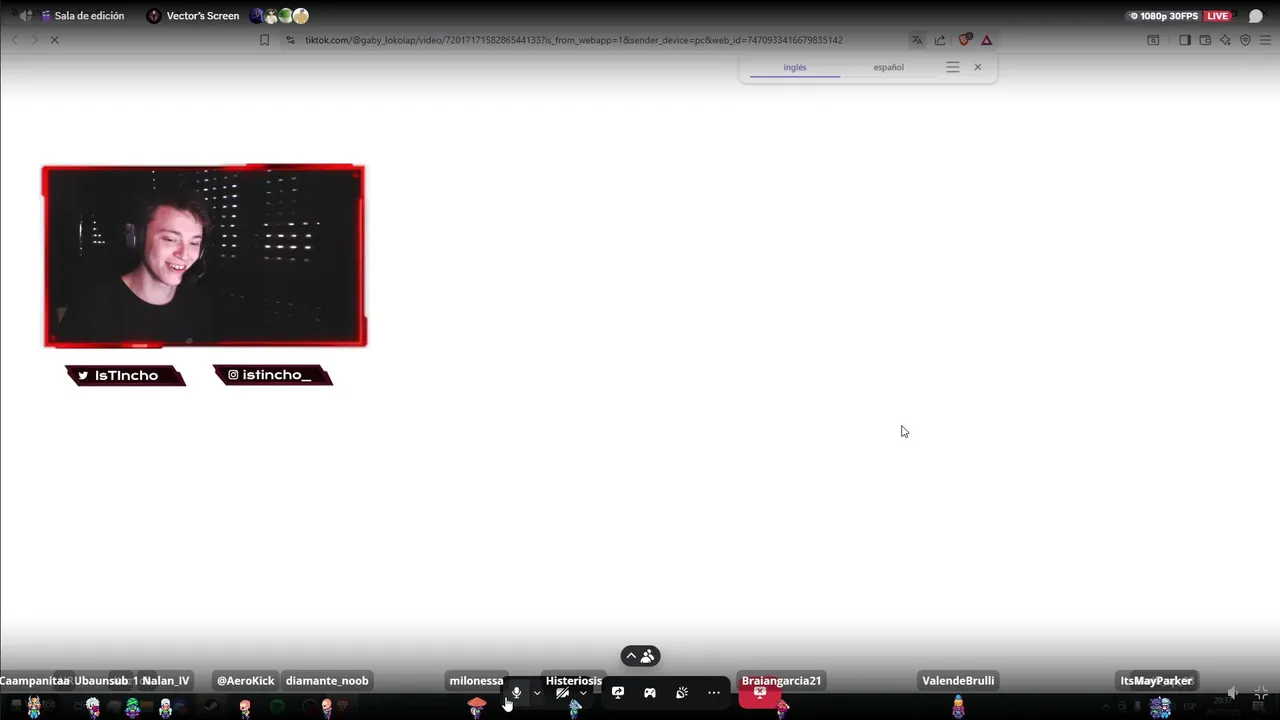This screenshot has height=720, width=1280.
Task: Open the chat bubble icon at top right
Action: 1256,16
